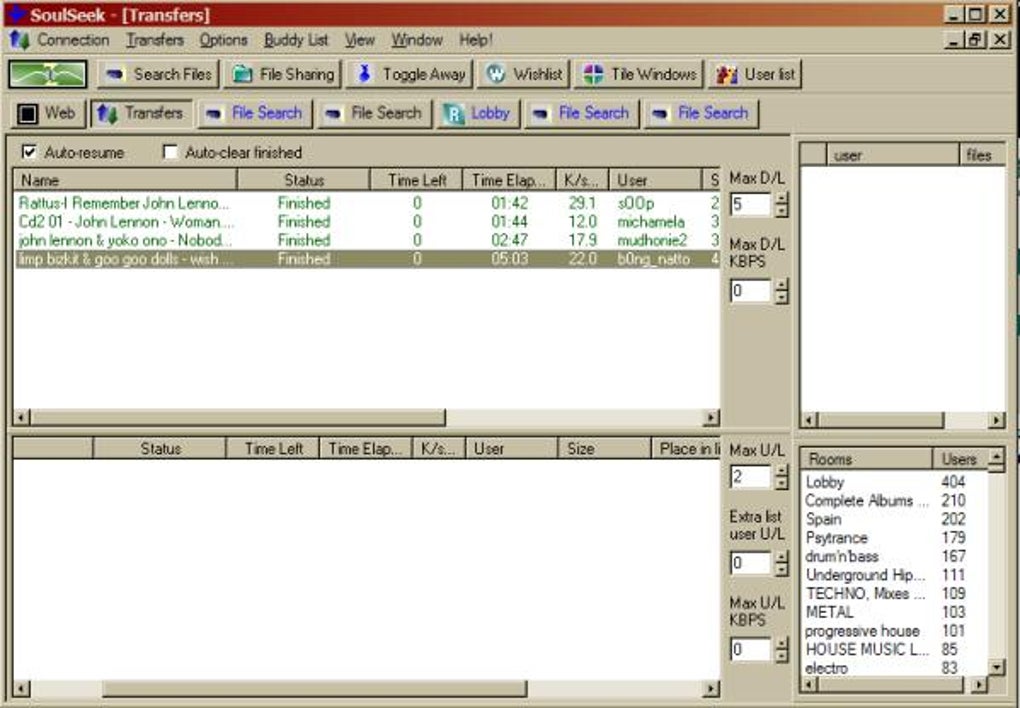
Task: Select the Lobby room in the Rooms list
Action: pos(894,482)
